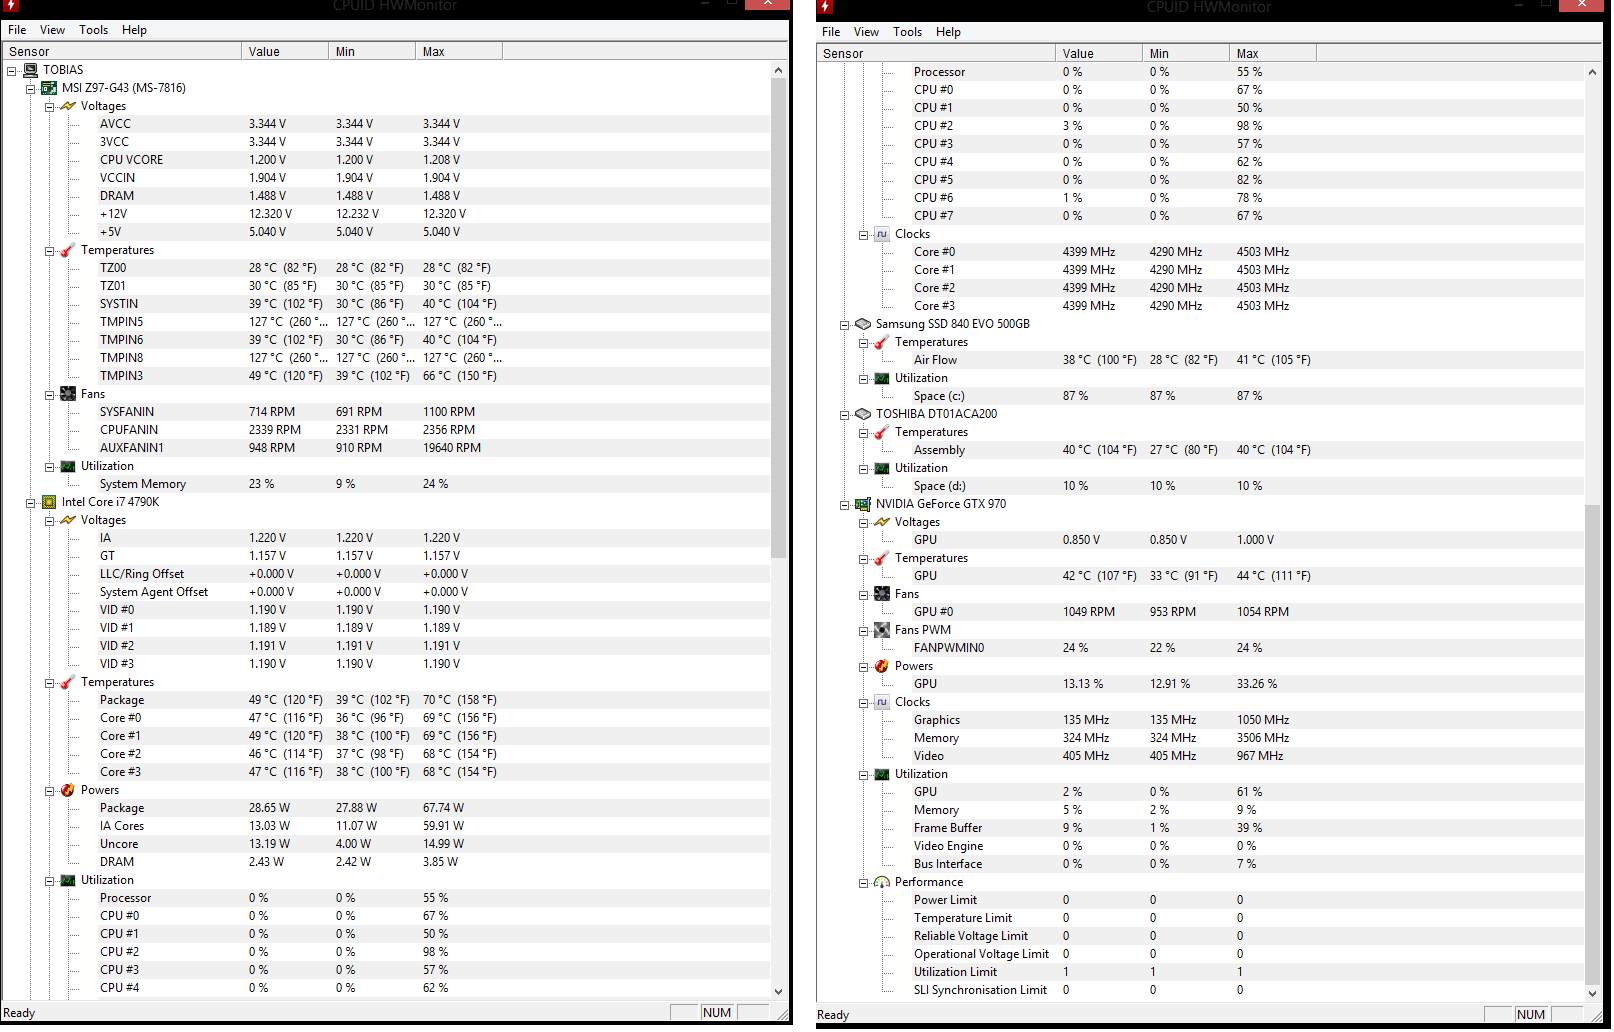
Task: Click the Intel CPU Temperatures thermometer icon
Action: (x=68, y=682)
